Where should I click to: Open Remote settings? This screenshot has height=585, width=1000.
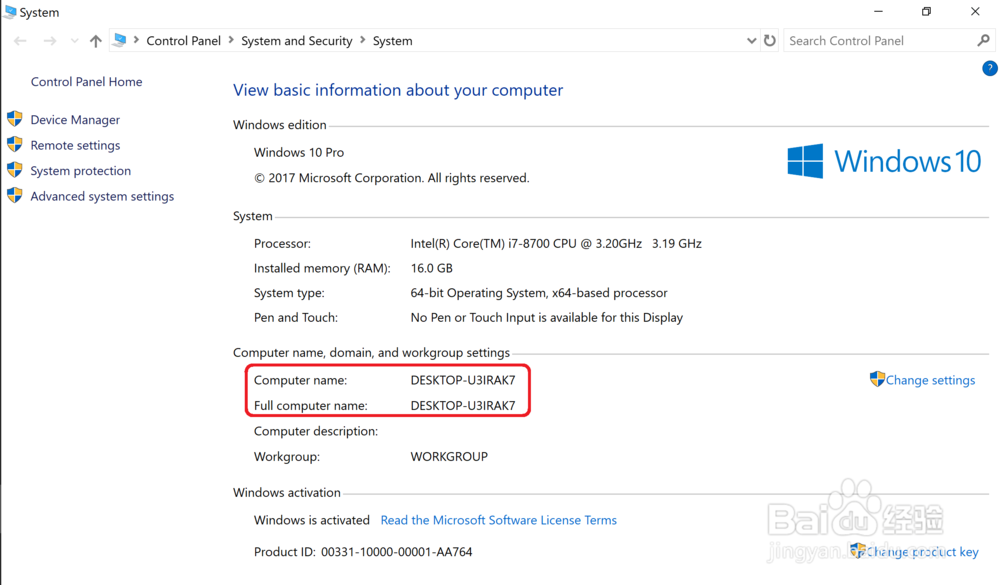click(75, 145)
